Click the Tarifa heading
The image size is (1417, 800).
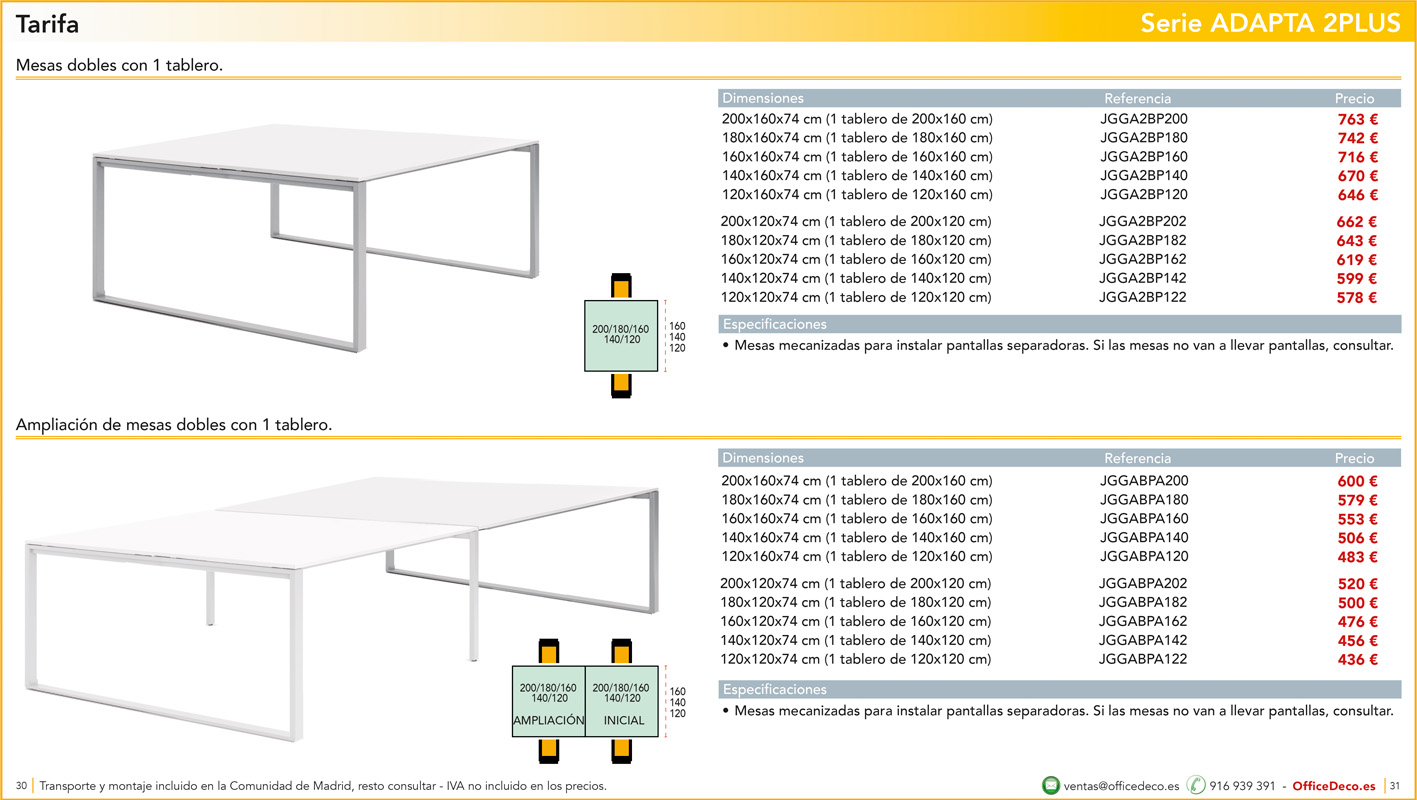click(47, 23)
